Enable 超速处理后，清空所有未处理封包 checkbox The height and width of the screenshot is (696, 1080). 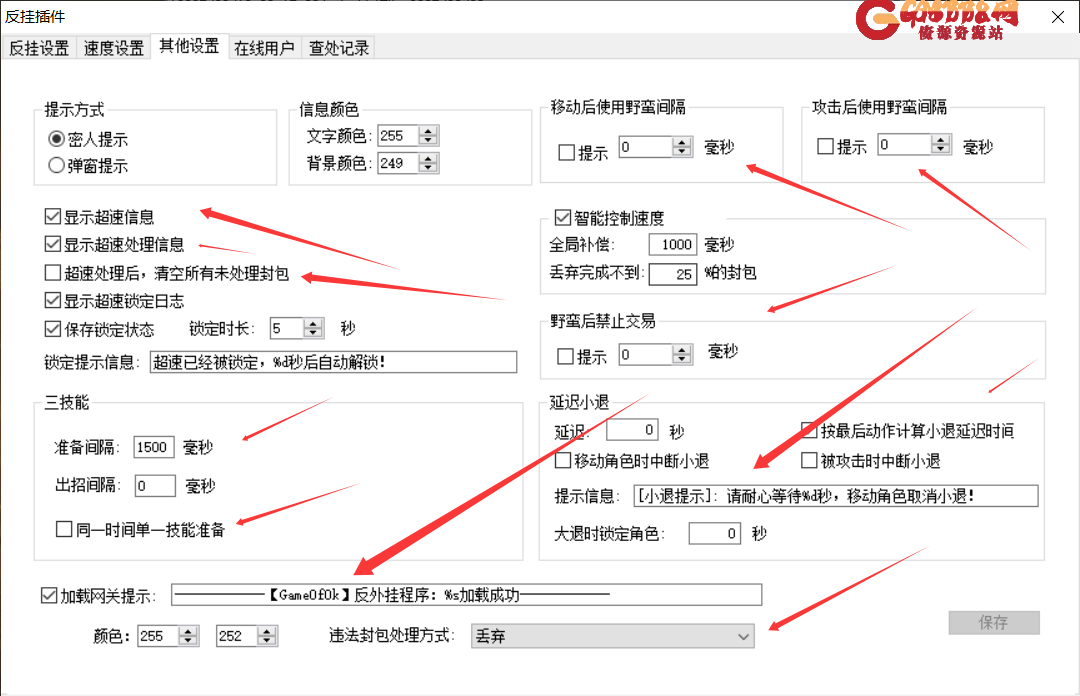[53, 273]
